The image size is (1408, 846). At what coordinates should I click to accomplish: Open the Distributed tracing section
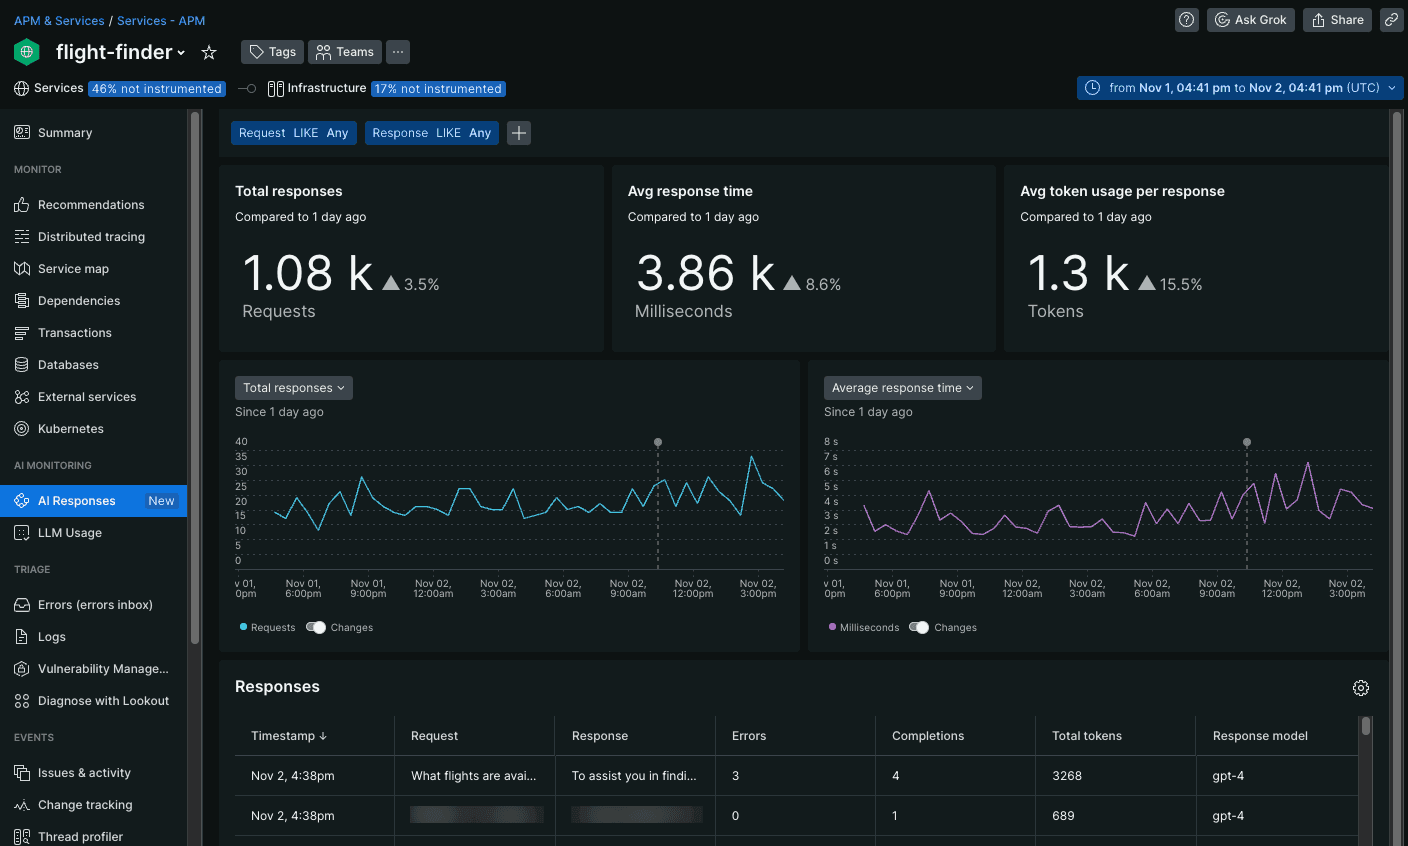[x=90, y=236]
